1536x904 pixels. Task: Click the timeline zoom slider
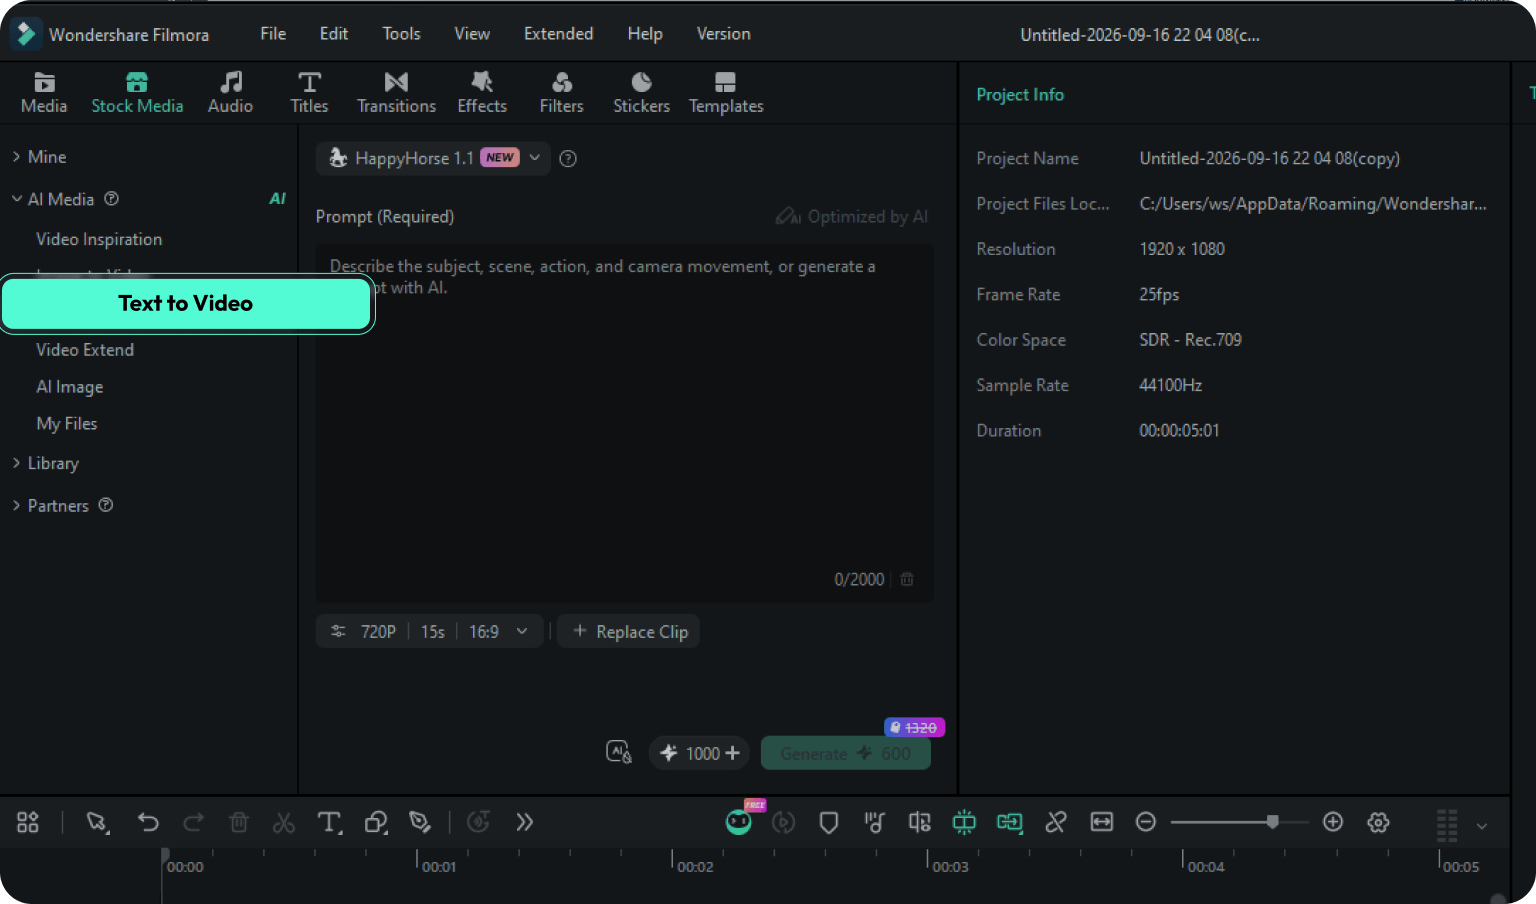[x=1240, y=822]
